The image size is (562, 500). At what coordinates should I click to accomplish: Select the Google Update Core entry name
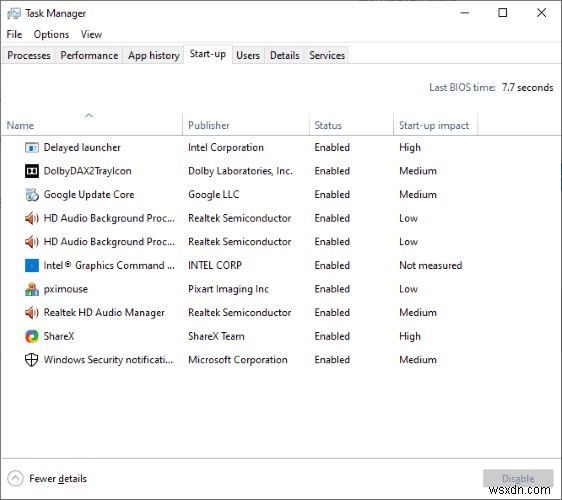click(89, 195)
